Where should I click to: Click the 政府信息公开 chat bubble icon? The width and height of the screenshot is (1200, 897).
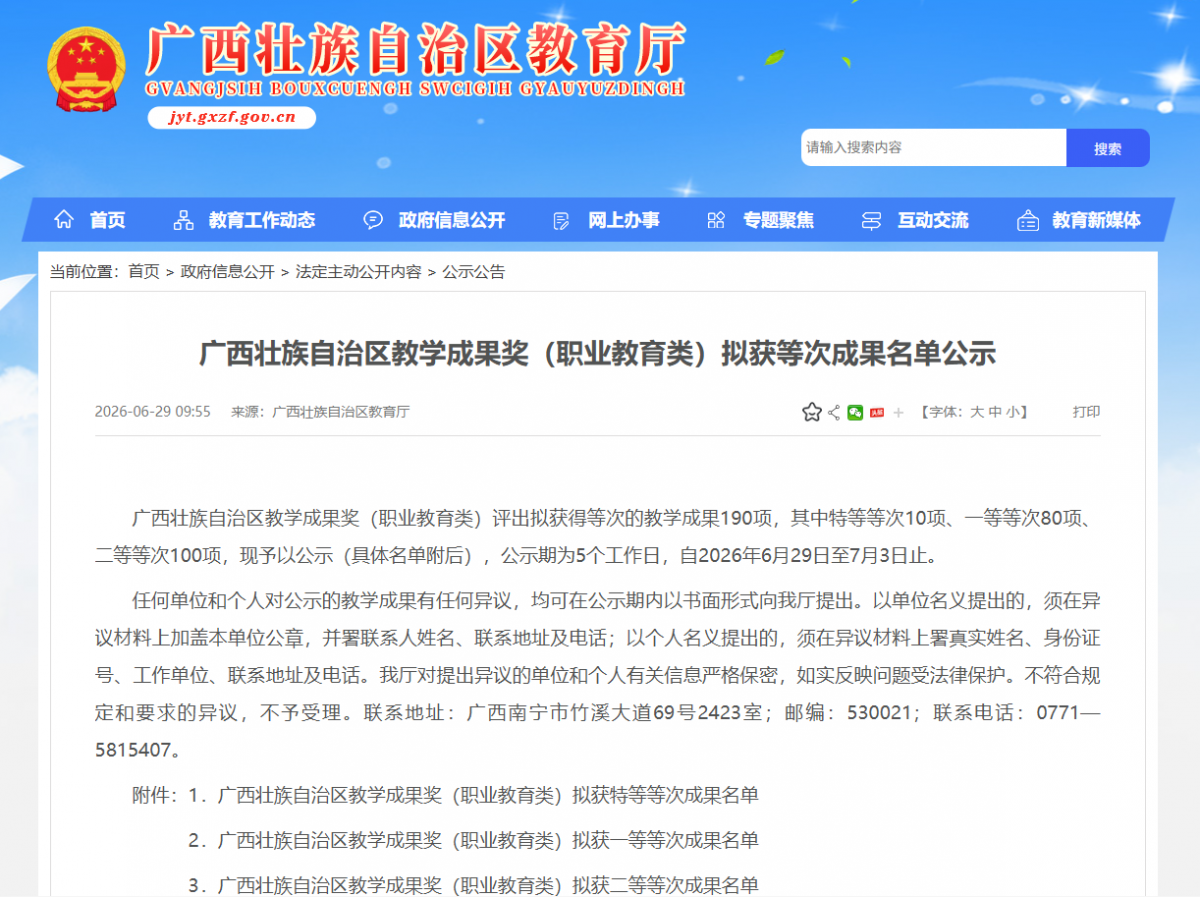click(373, 220)
